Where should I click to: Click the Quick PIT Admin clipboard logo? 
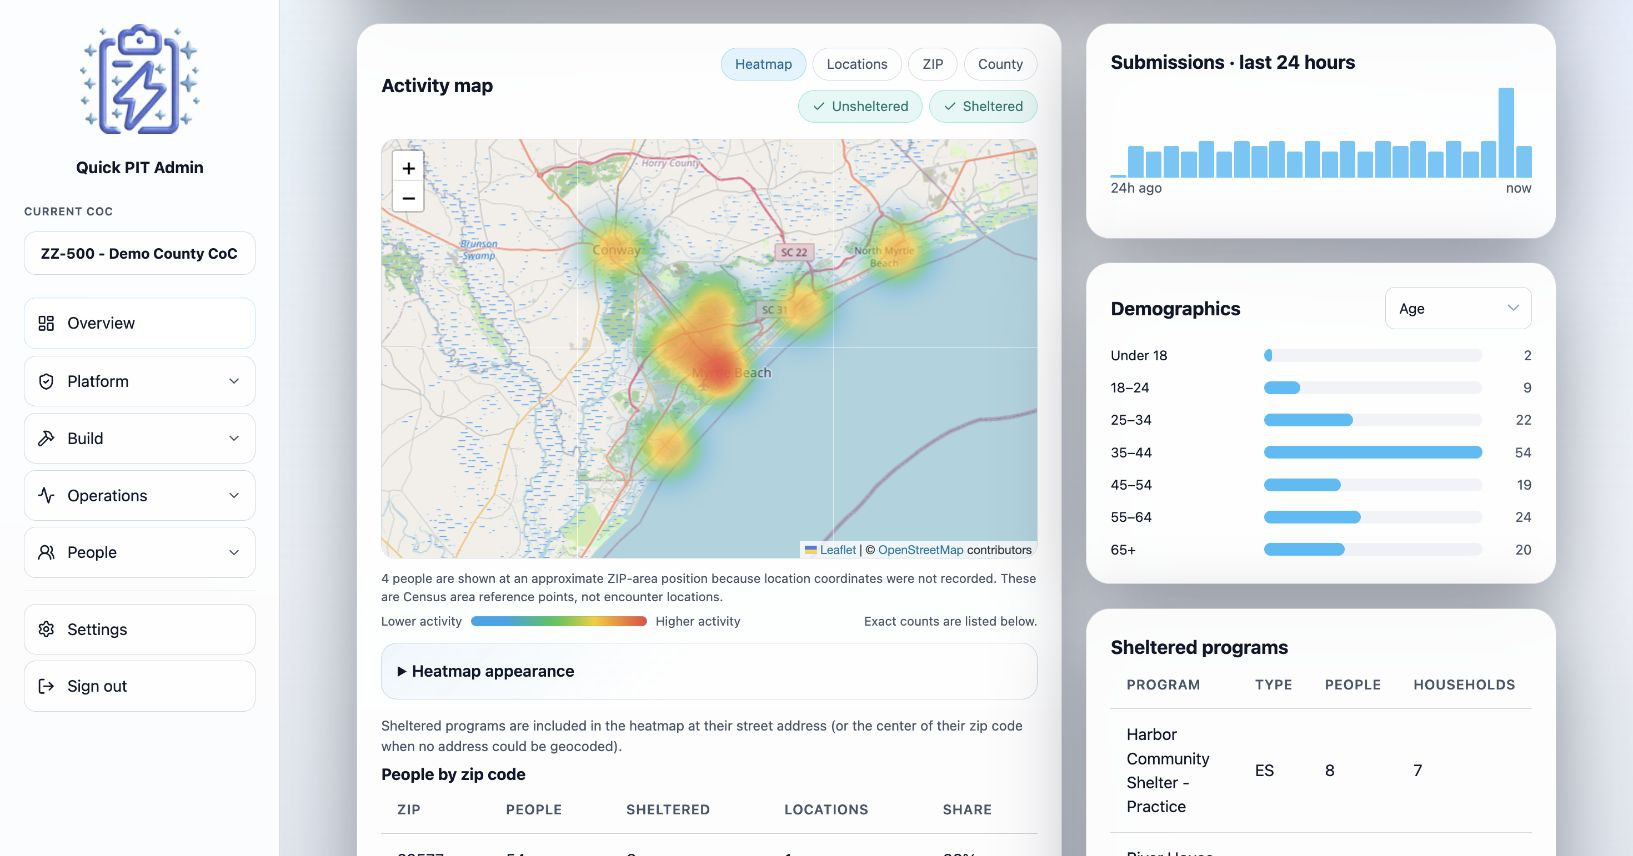click(140, 79)
